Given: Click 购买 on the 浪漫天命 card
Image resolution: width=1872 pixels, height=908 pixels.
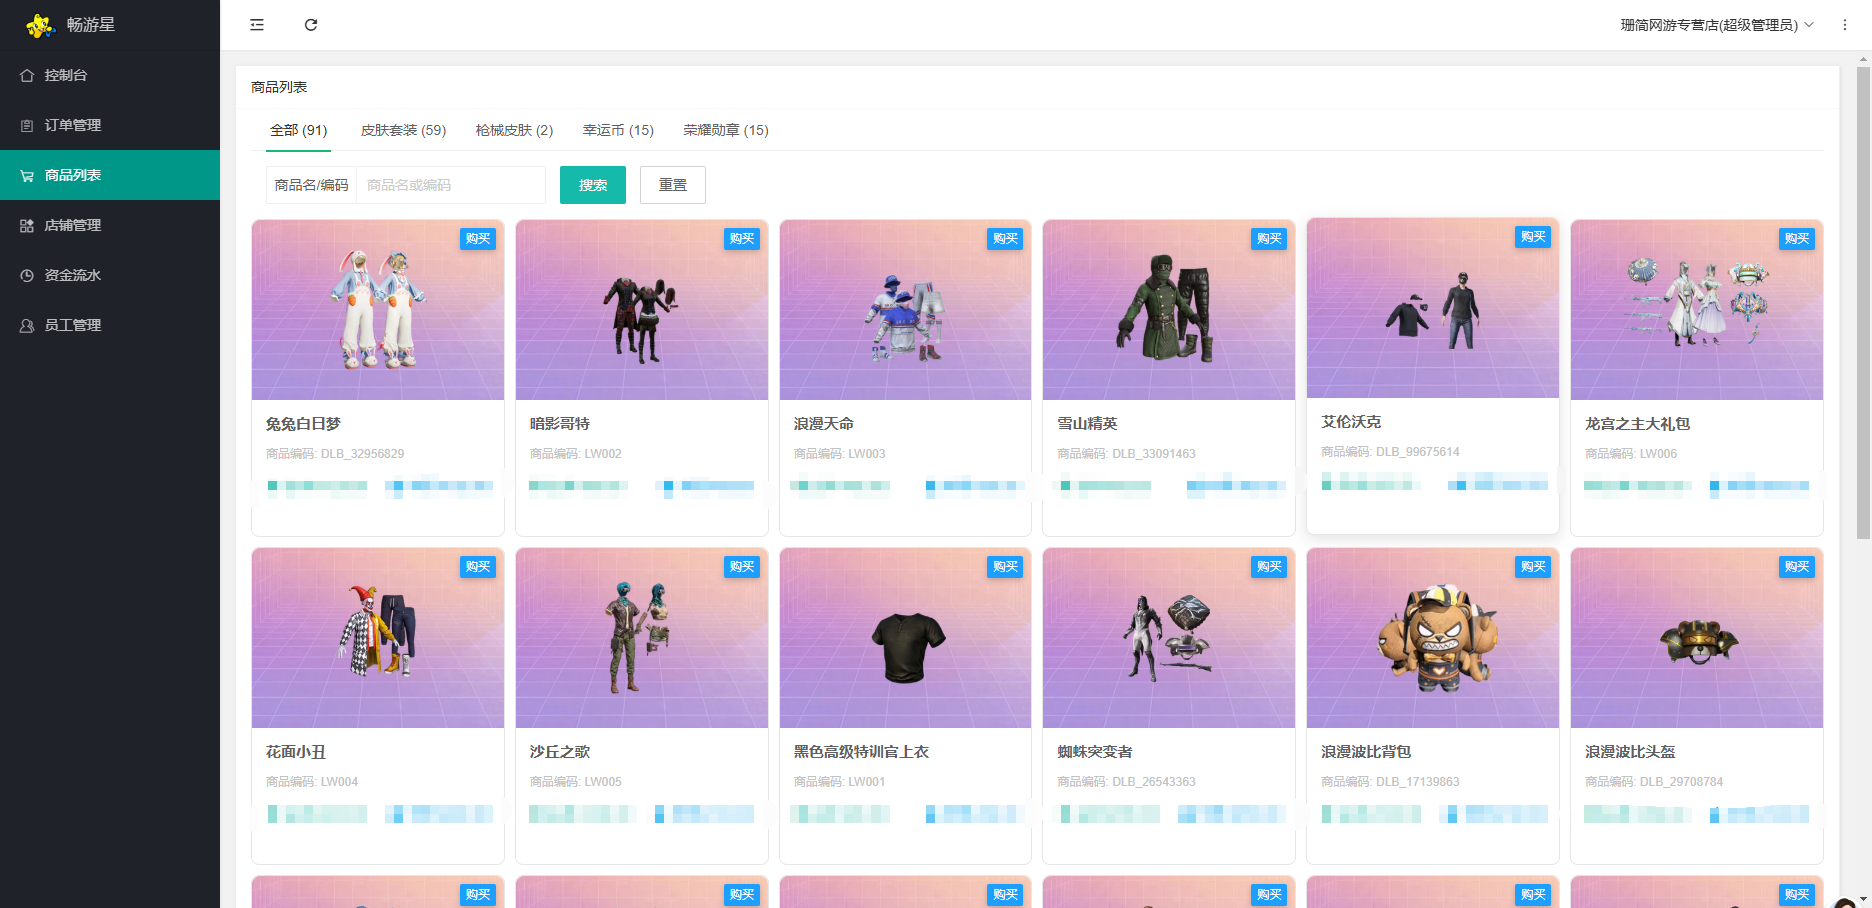Looking at the screenshot, I should point(1005,239).
